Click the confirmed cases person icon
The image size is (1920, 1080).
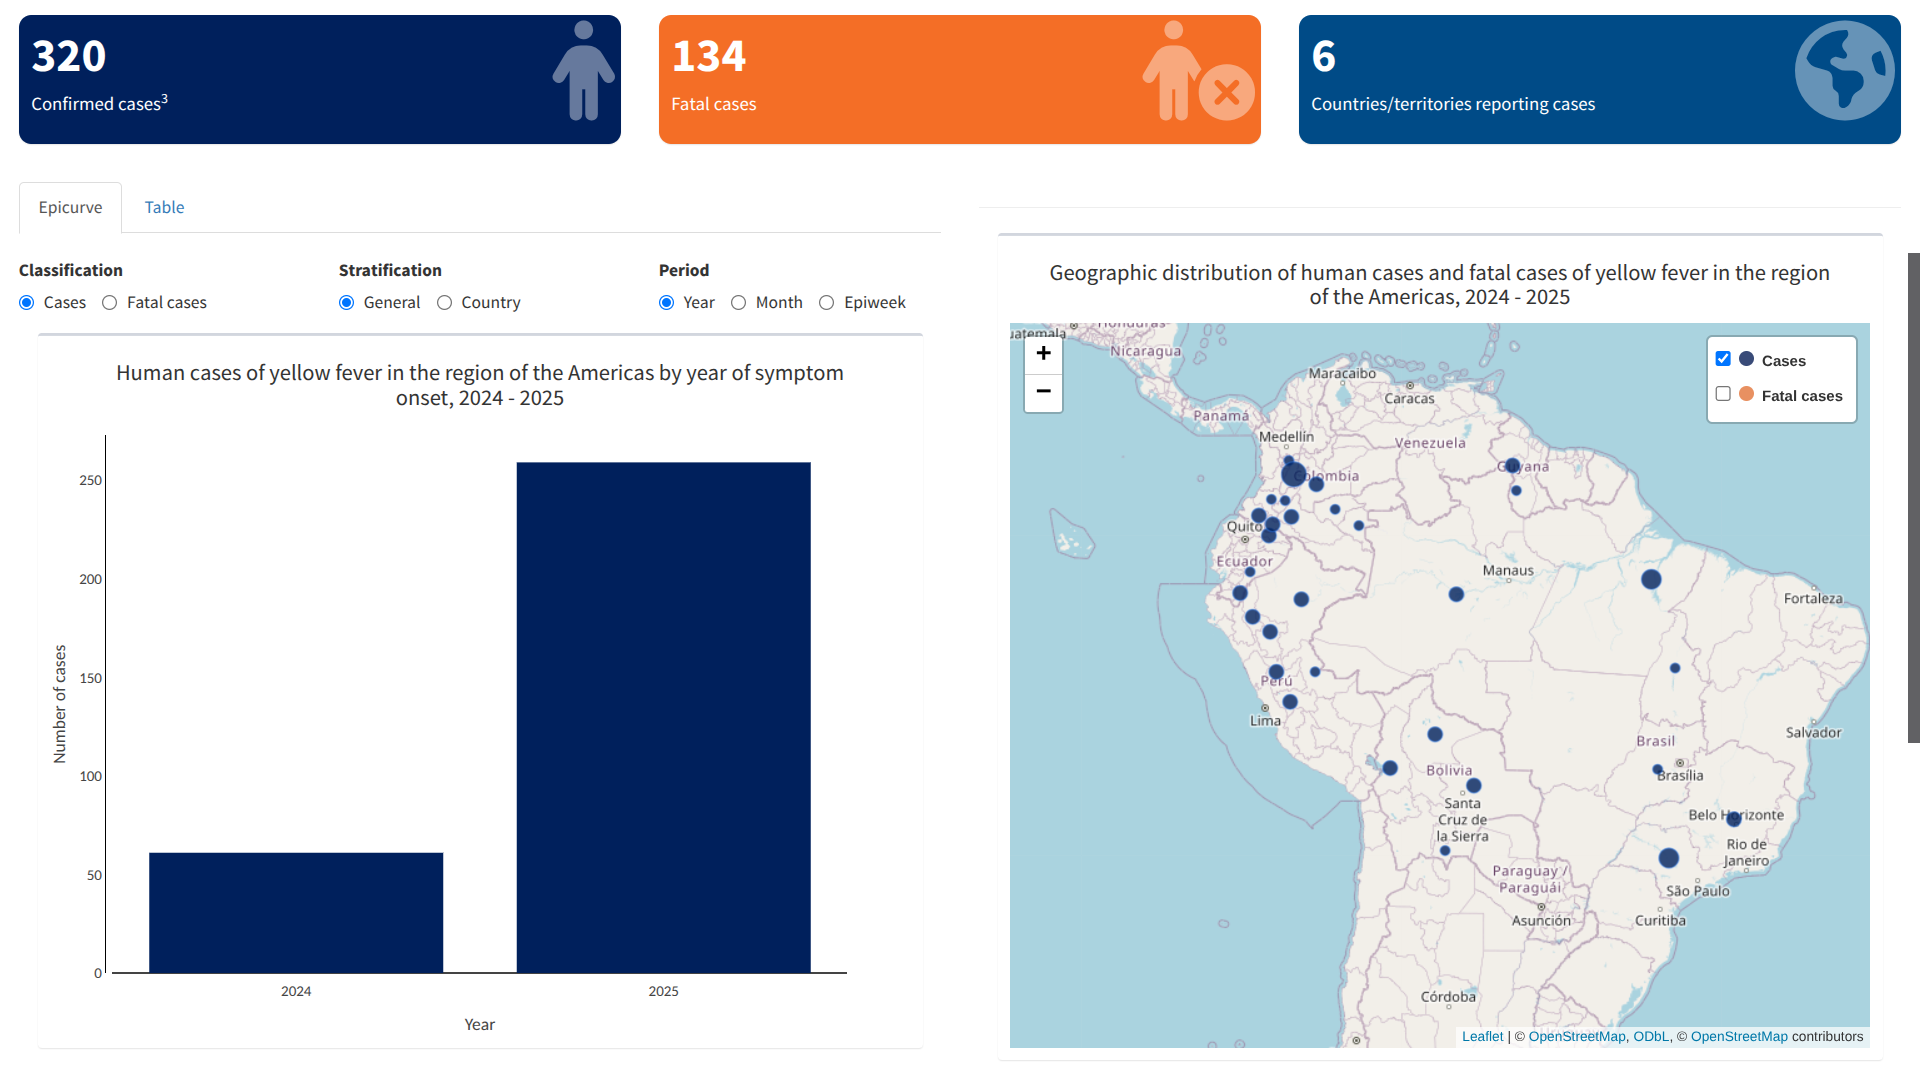pos(583,71)
